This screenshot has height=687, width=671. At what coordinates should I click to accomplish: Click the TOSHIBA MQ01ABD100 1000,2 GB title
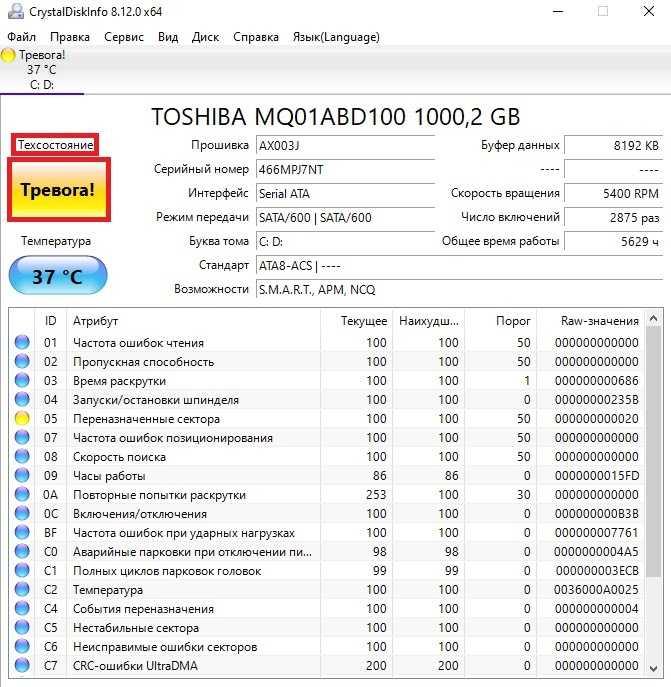(x=336, y=117)
